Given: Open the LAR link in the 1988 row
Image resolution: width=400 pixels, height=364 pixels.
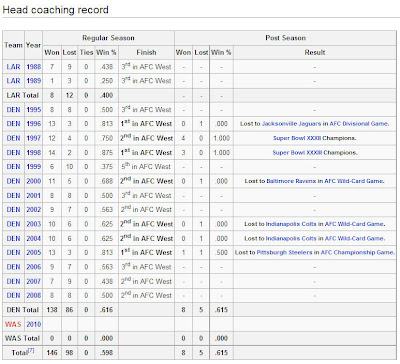Looking at the screenshot, I should click(x=13, y=67).
